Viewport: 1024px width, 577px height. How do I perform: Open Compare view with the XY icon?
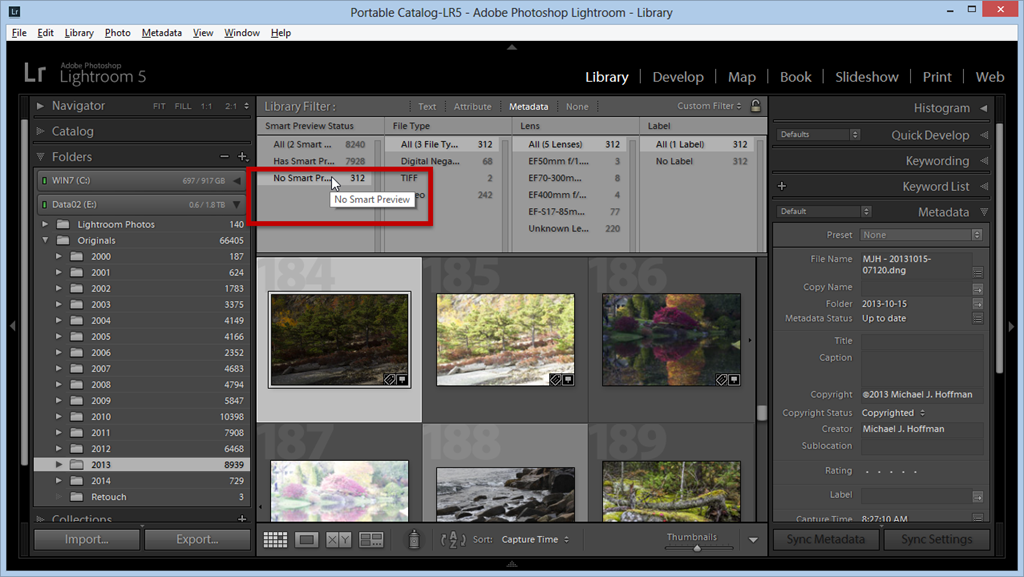338,540
